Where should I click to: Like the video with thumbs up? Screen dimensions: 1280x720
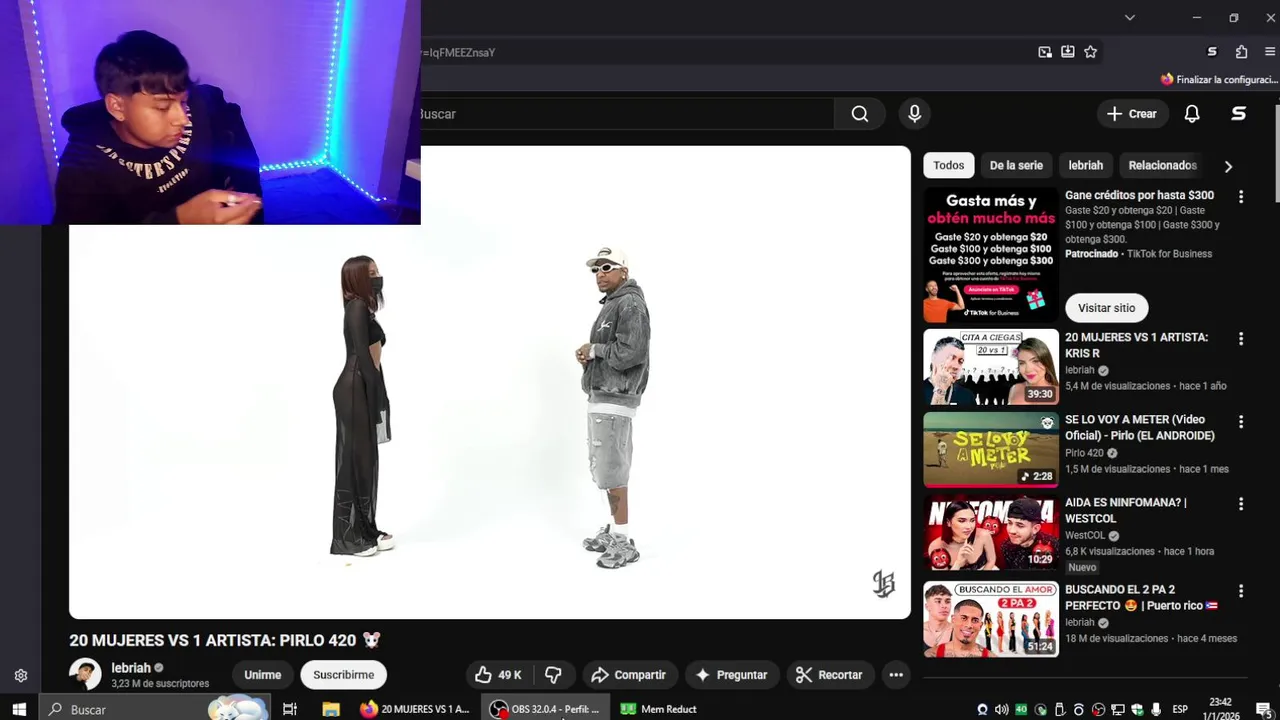point(498,675)
